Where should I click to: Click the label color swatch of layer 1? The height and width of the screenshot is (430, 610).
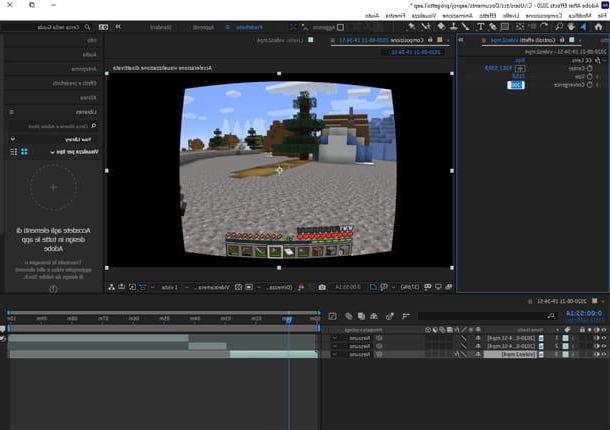[x=566, y=338]
